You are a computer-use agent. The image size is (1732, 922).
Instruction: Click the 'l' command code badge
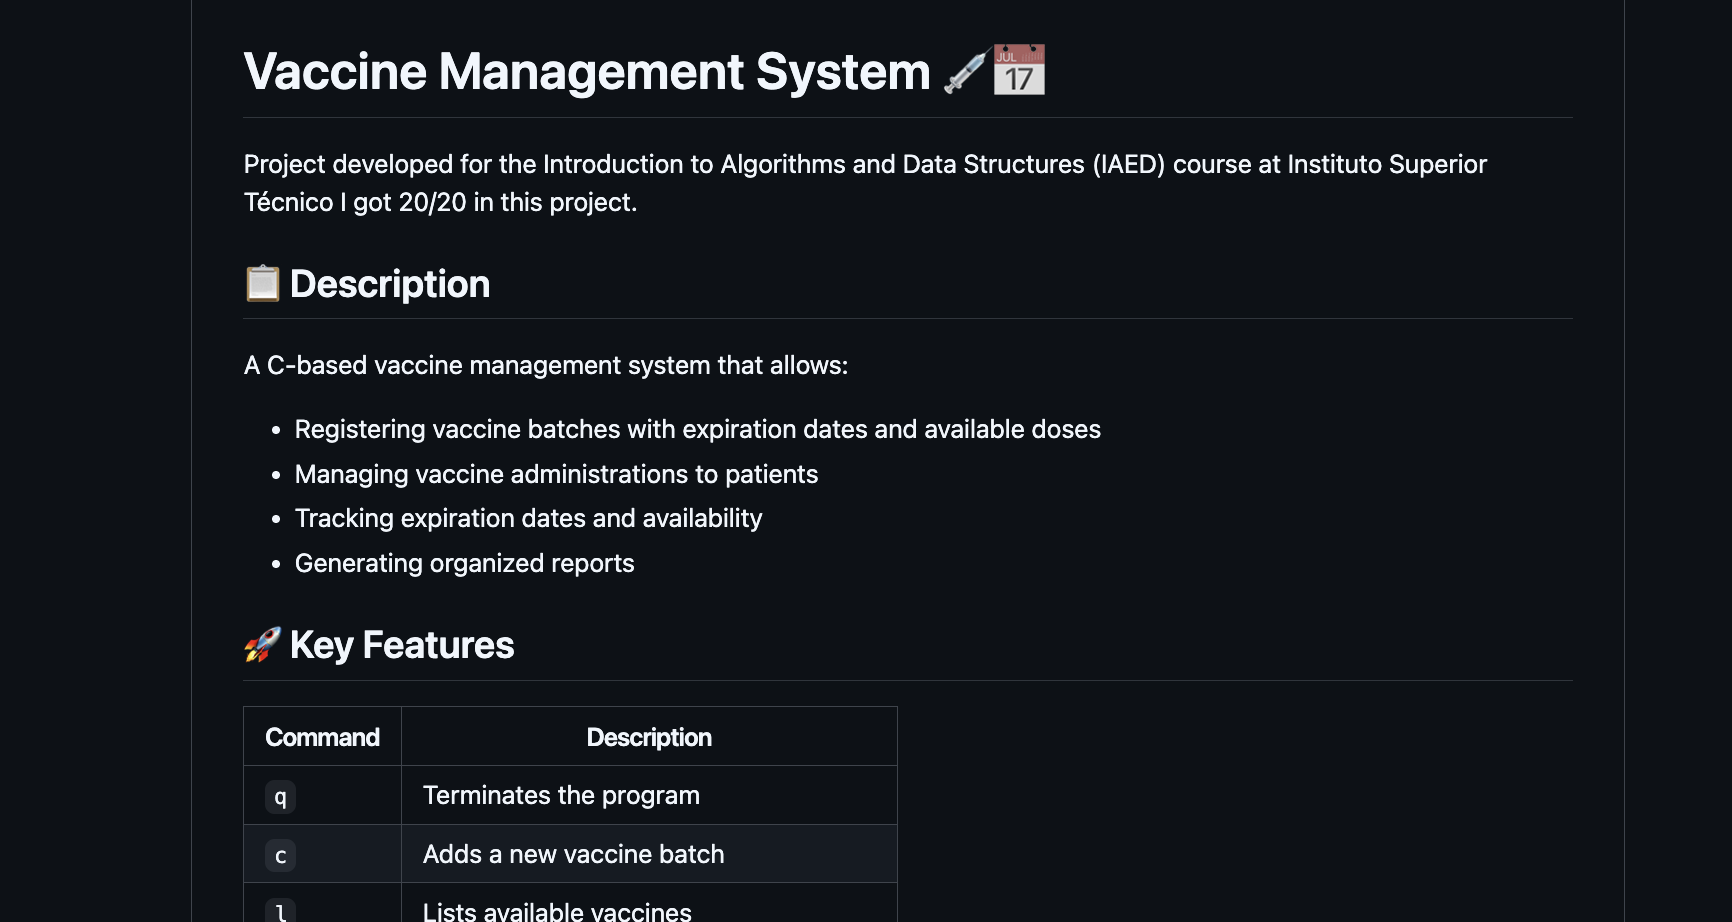tap(280, 911)
